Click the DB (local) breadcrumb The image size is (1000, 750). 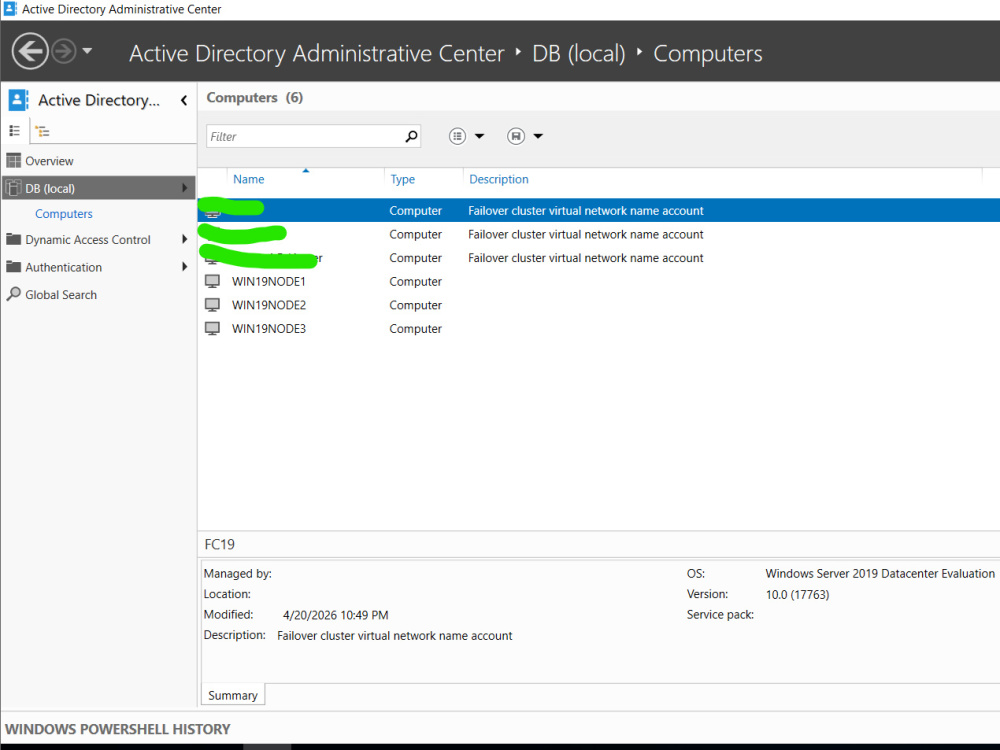[x=578, y=54]
